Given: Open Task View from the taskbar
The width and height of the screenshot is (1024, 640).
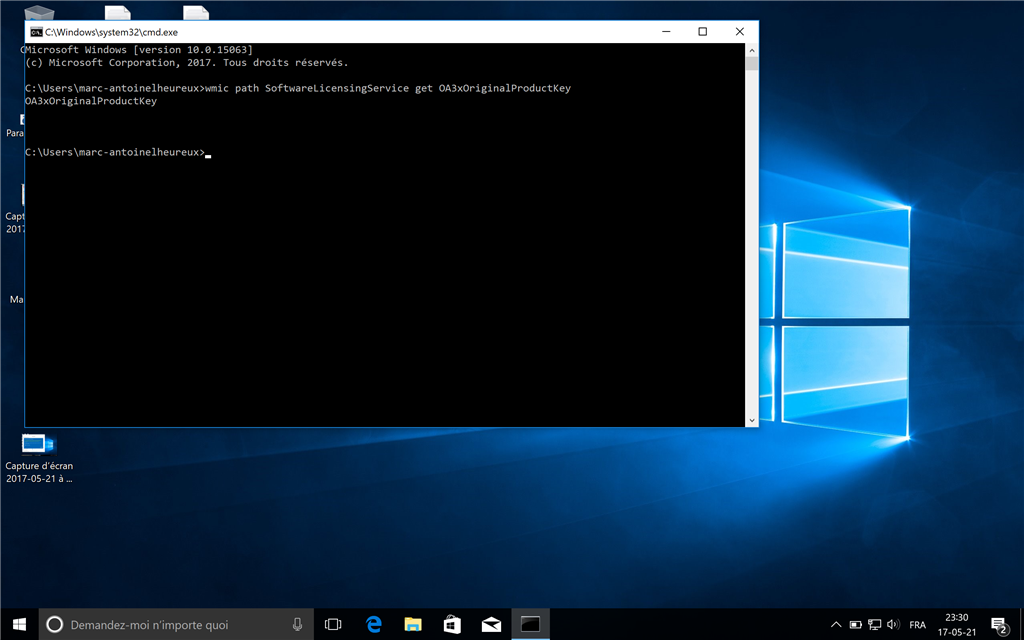Looking at the screenshot, I should coord(333,624).
